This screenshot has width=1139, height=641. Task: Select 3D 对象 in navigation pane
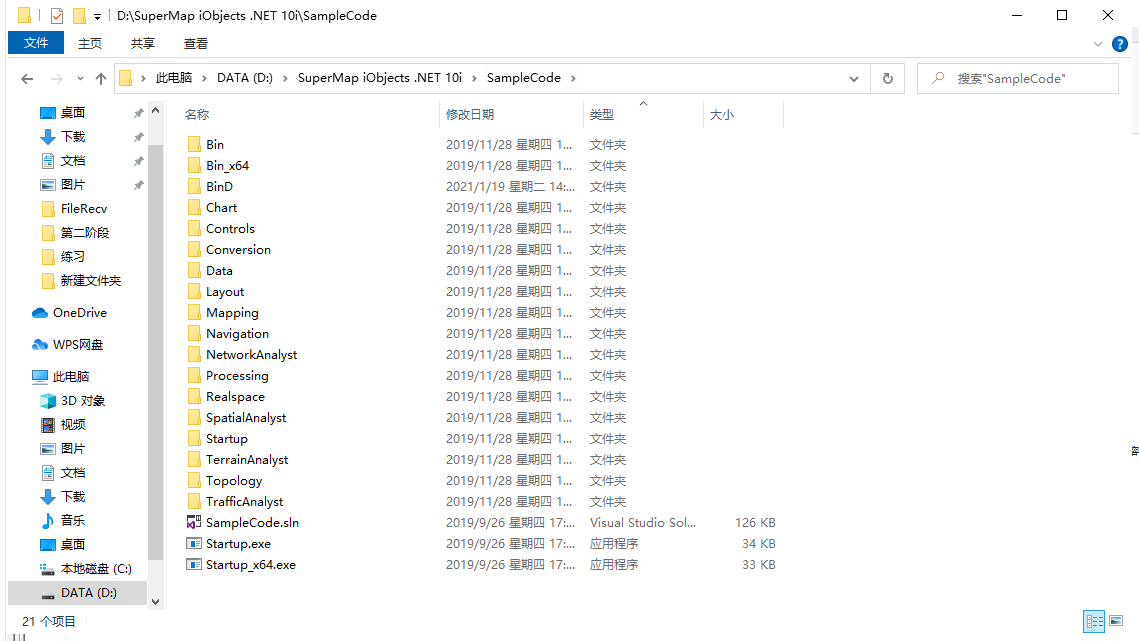73,400
